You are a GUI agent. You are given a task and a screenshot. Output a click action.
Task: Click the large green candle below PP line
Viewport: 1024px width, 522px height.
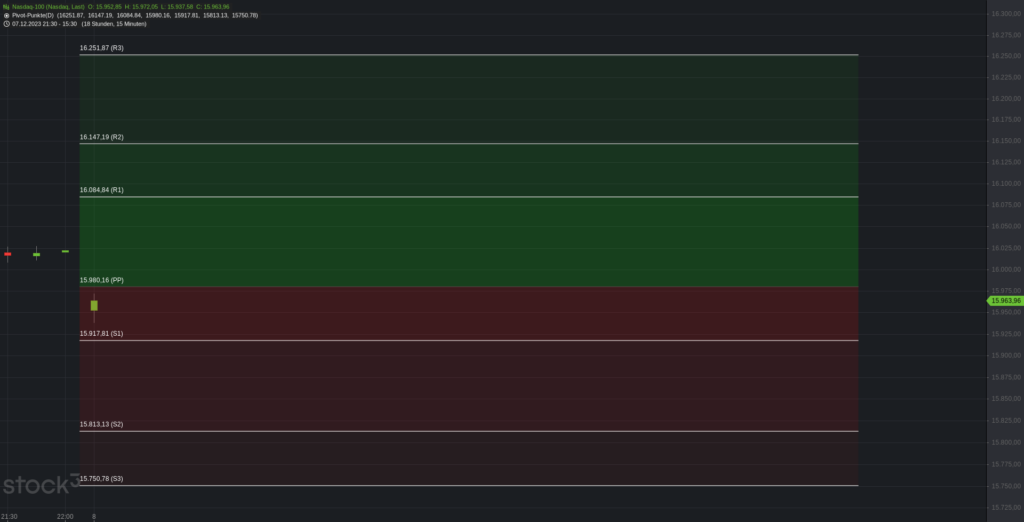94,306
